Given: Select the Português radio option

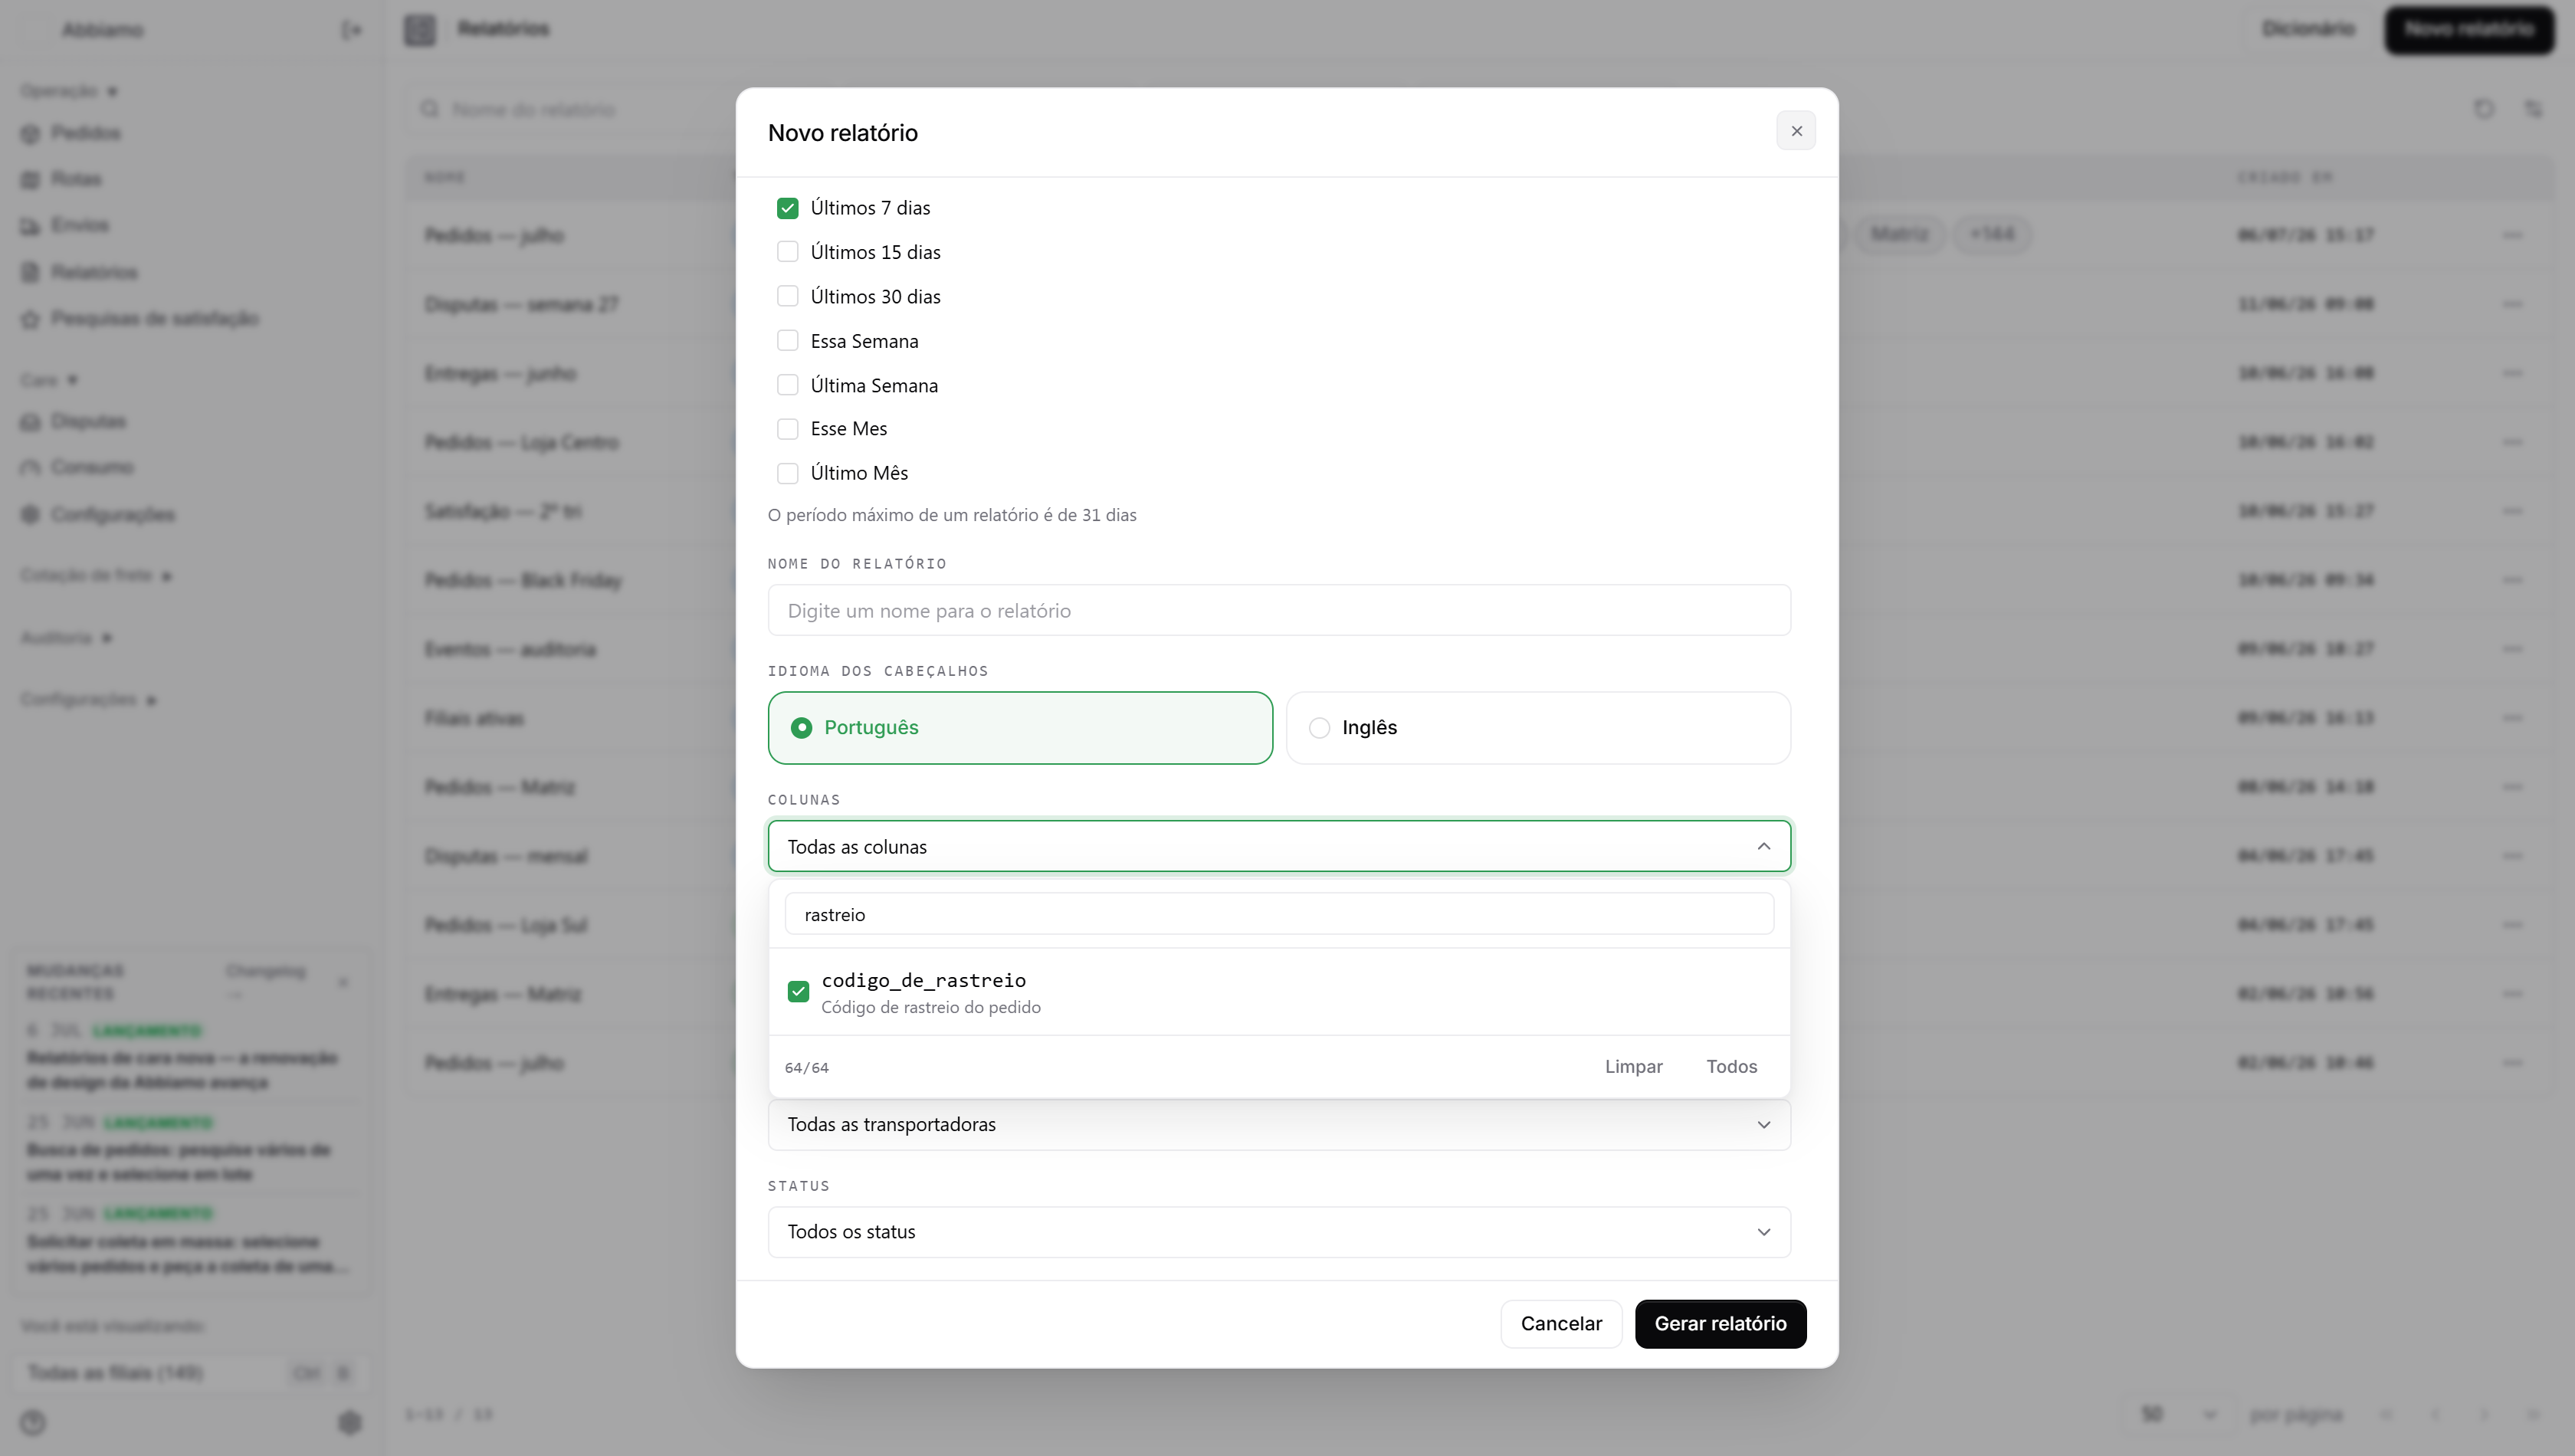Looking at the screenshot, I should tap(1020, 728).
